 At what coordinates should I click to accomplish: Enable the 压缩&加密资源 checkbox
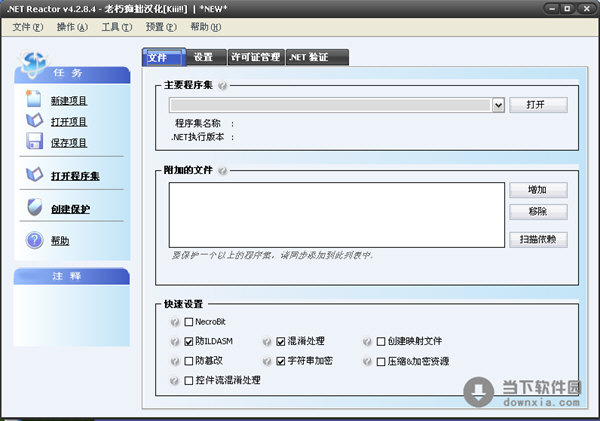point(381,361)
